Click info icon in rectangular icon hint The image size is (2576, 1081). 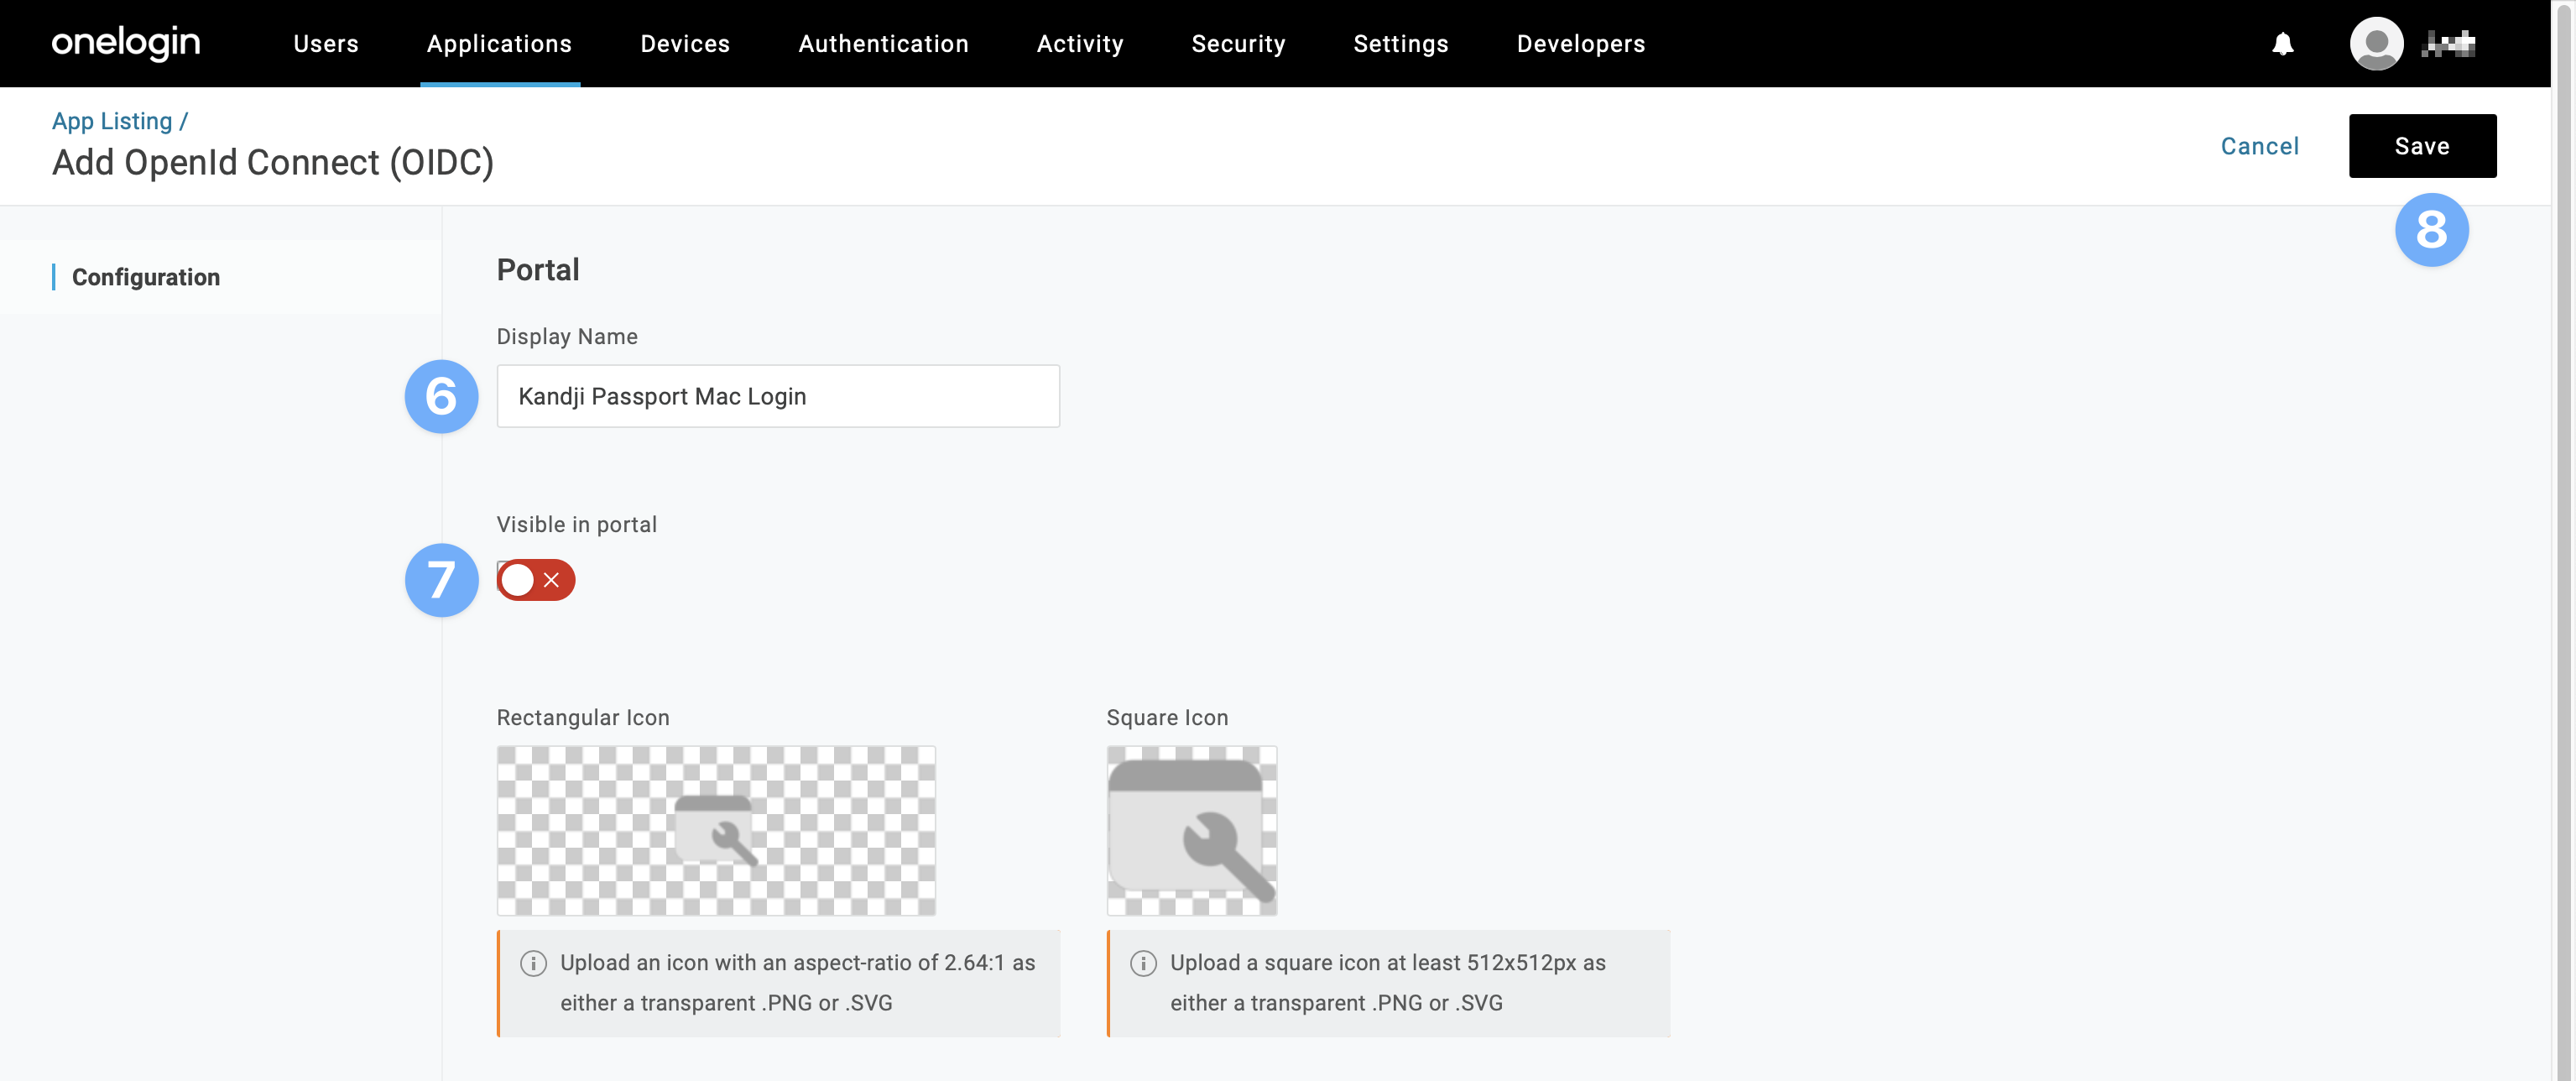click(533, 963)
